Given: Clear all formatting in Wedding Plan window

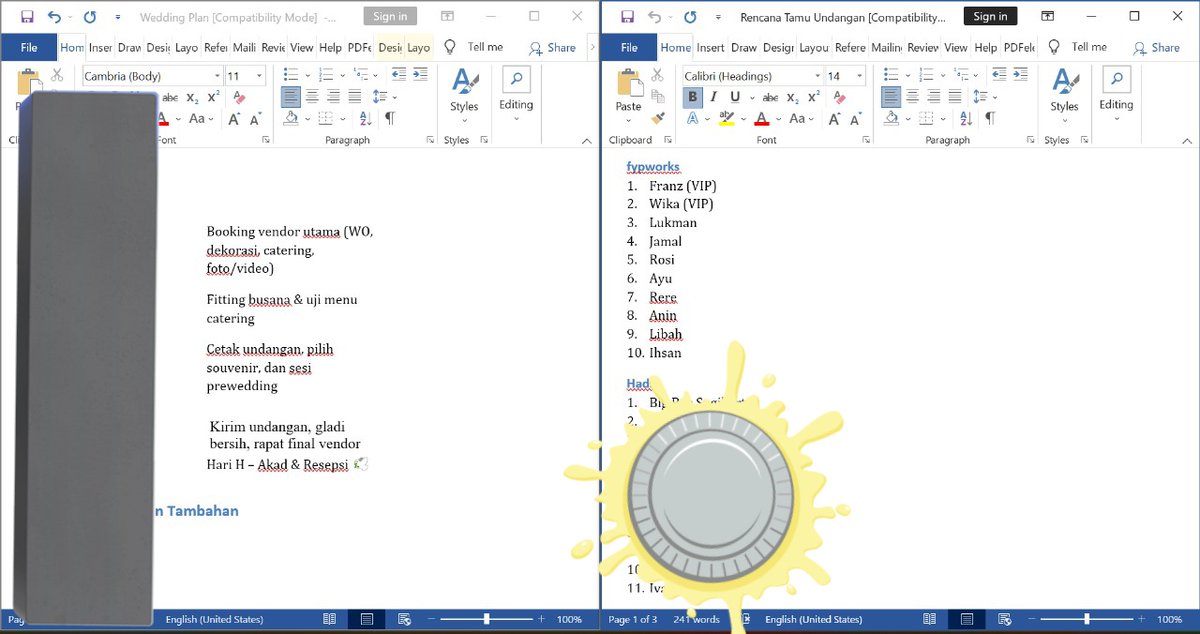Looking at the screenshot, I should (238, 97).
